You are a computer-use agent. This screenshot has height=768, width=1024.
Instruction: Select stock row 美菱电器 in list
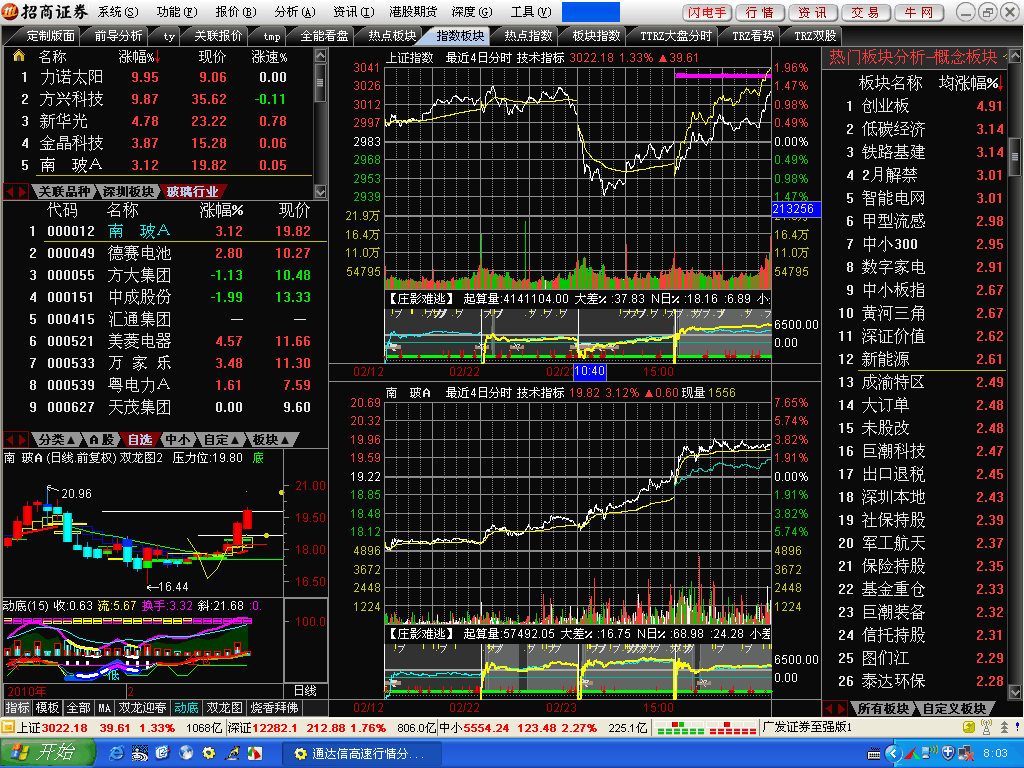pos(140,341)
